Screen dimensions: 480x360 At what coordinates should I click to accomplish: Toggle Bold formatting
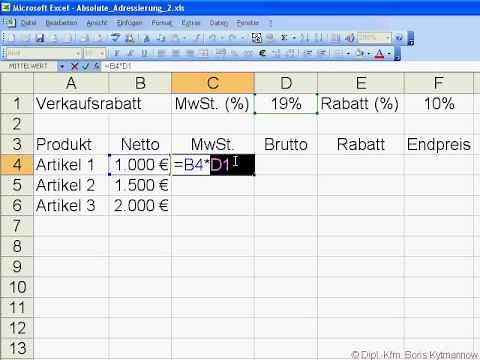point(117,53)
